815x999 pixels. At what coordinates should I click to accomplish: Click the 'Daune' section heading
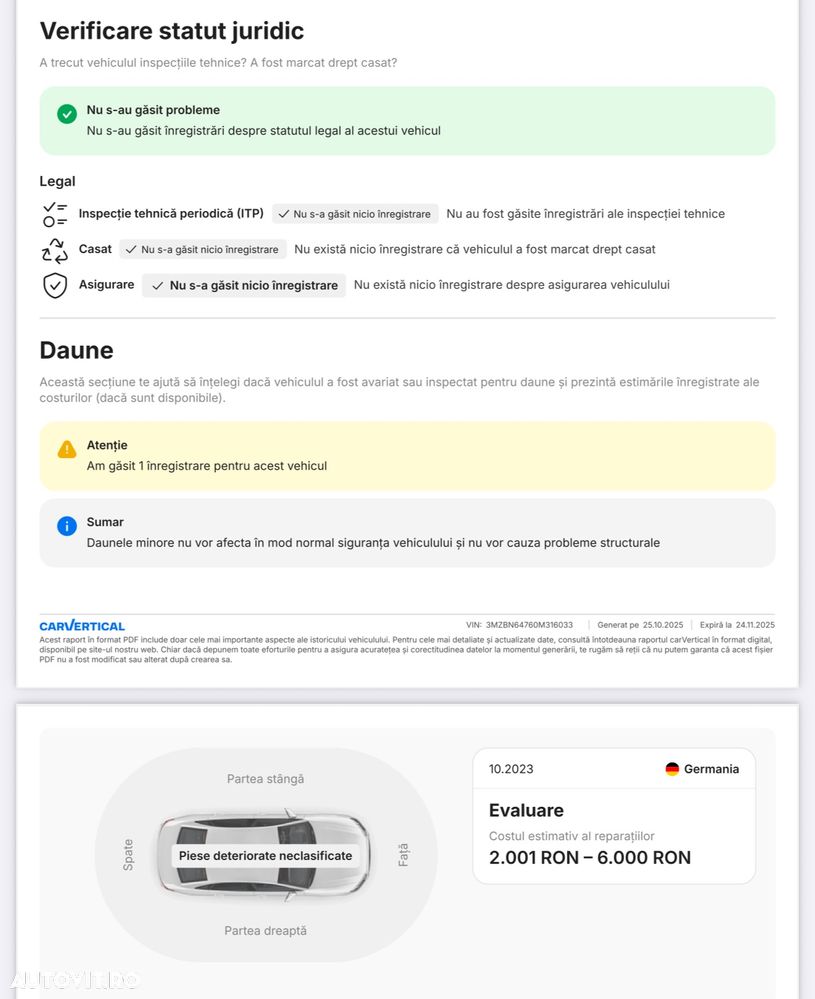pyautogui.click(x=76, y=350)
